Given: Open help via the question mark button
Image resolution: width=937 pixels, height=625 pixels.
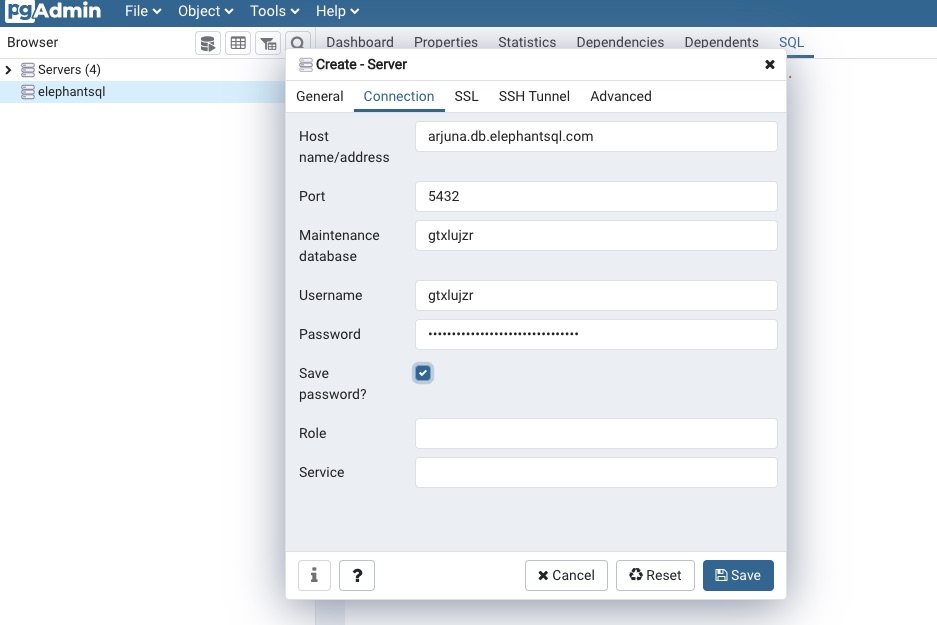Looking at the screenshot, I should (x=357, y=575).
